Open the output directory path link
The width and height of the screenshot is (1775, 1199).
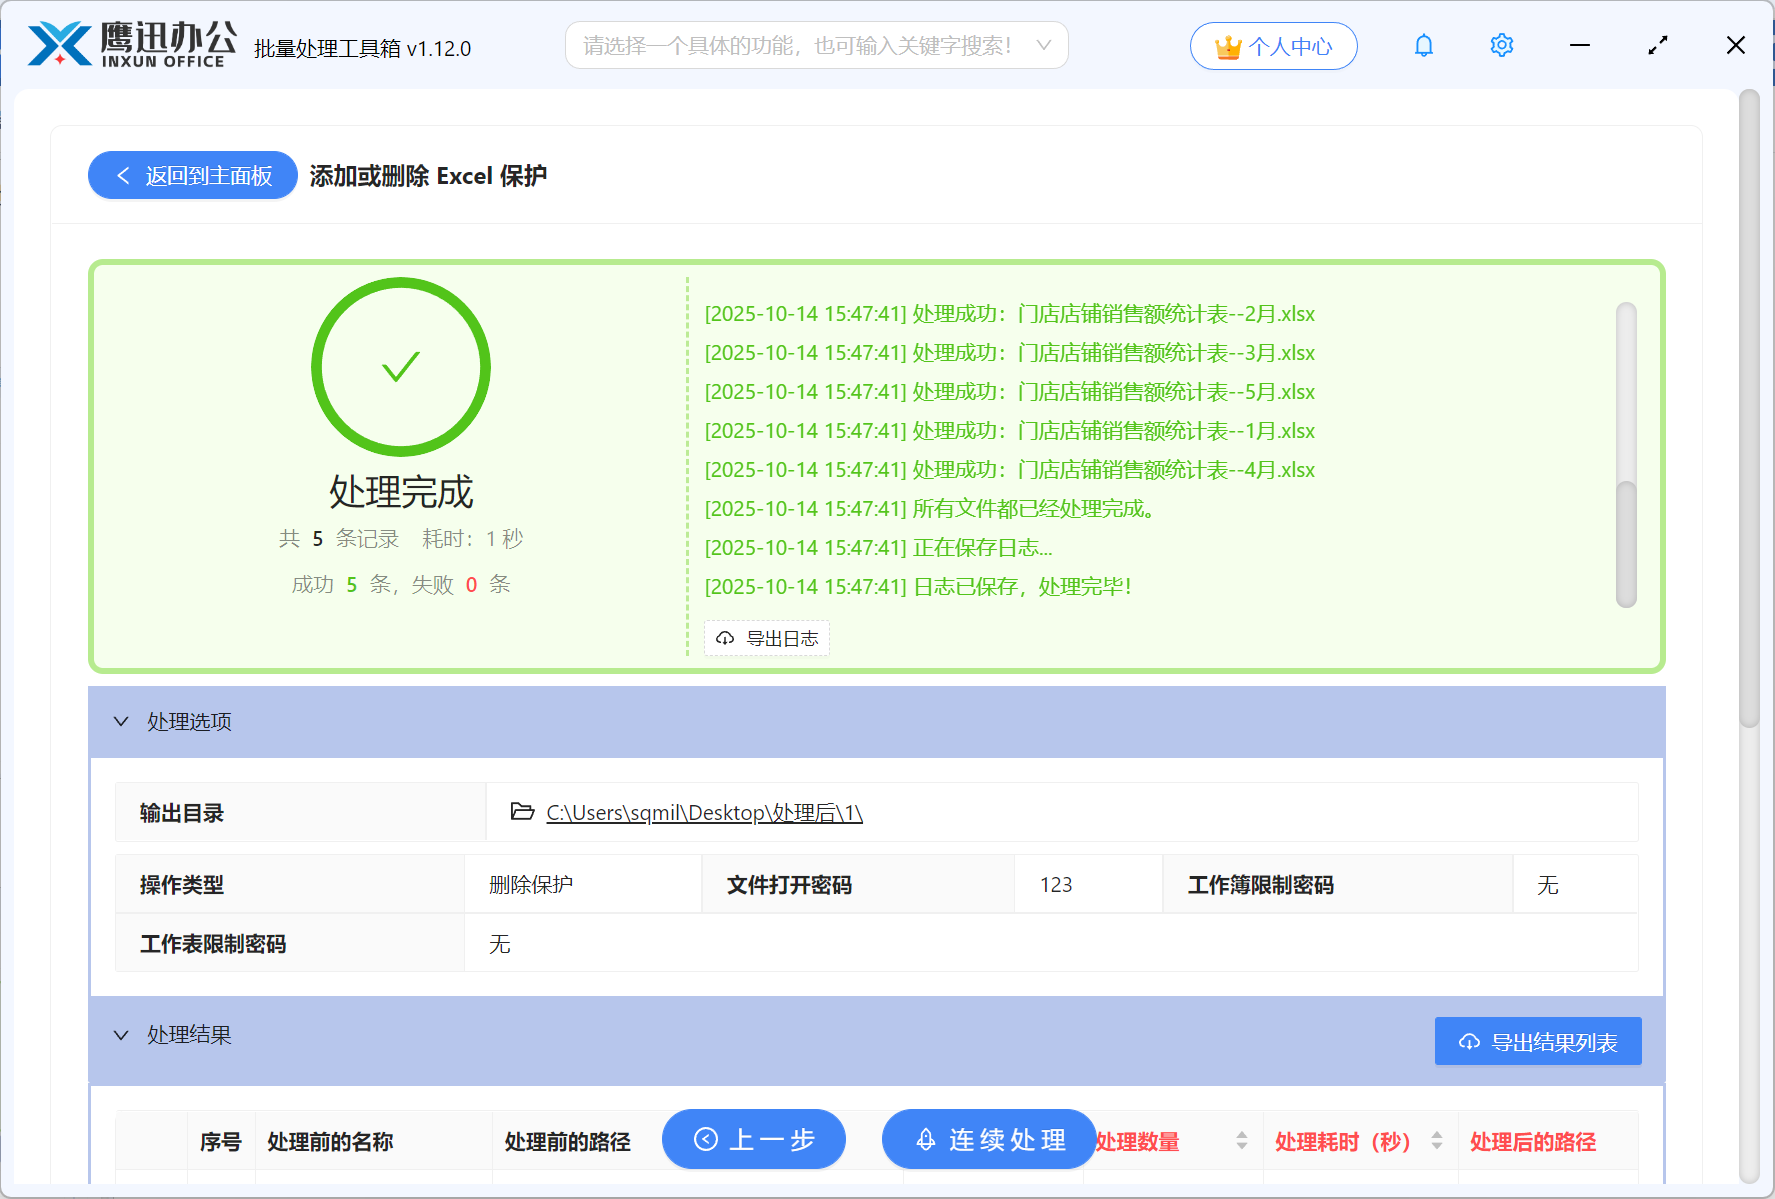tap(704, 813)
